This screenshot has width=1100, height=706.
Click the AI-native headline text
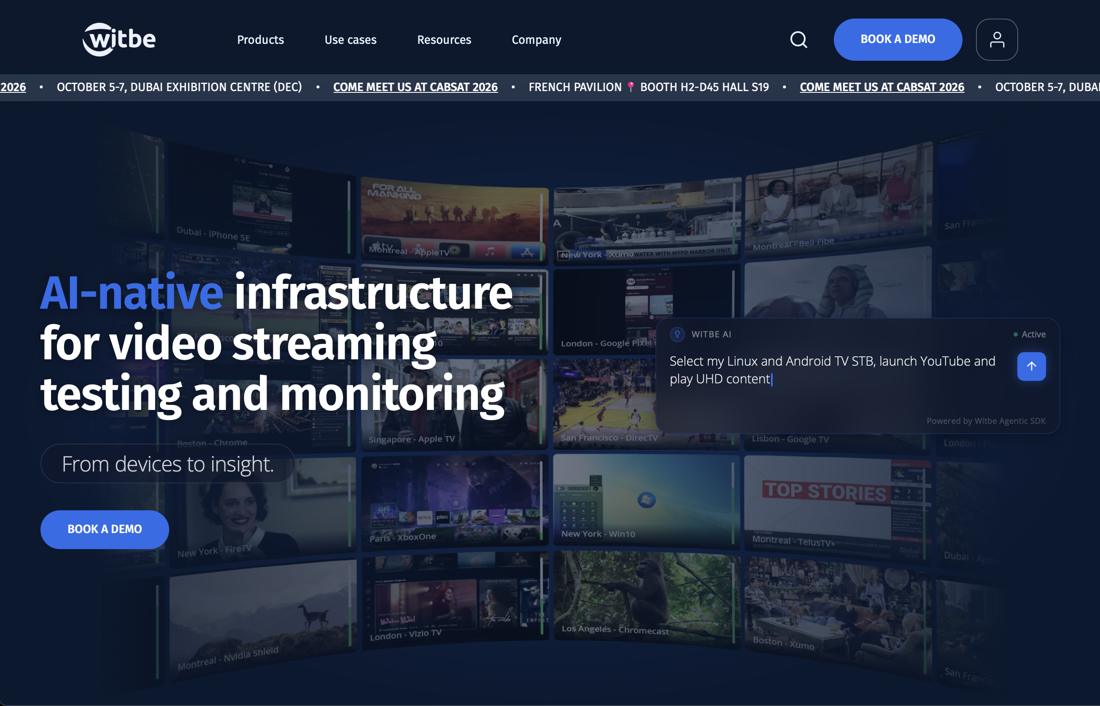pos(132,293)
